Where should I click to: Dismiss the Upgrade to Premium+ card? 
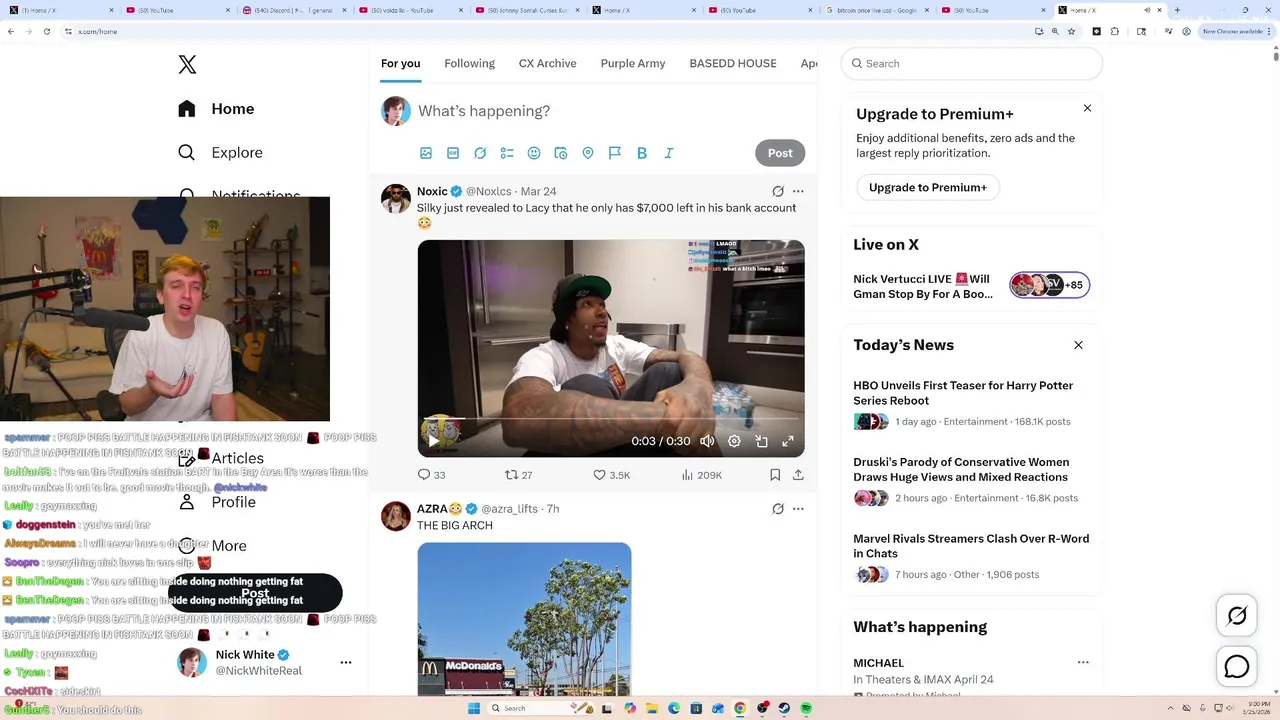coord(1087,108)
